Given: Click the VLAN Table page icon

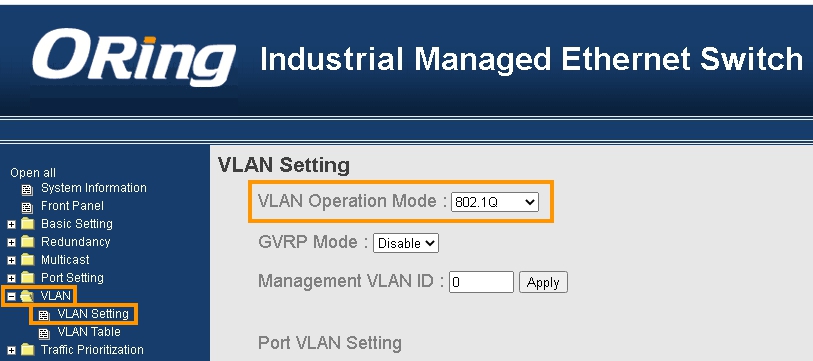Looking at the screenshot, I should coord(44,334).
